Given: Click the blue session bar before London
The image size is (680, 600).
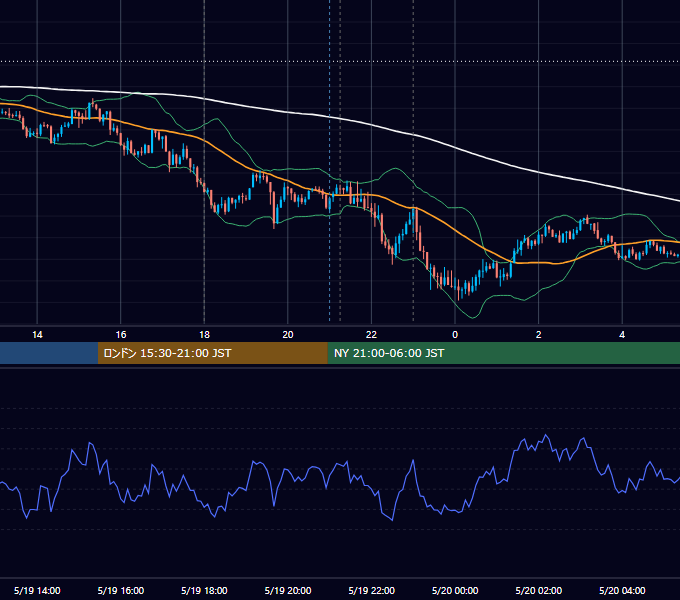Looking at the screenshot, I should [49, 353].
